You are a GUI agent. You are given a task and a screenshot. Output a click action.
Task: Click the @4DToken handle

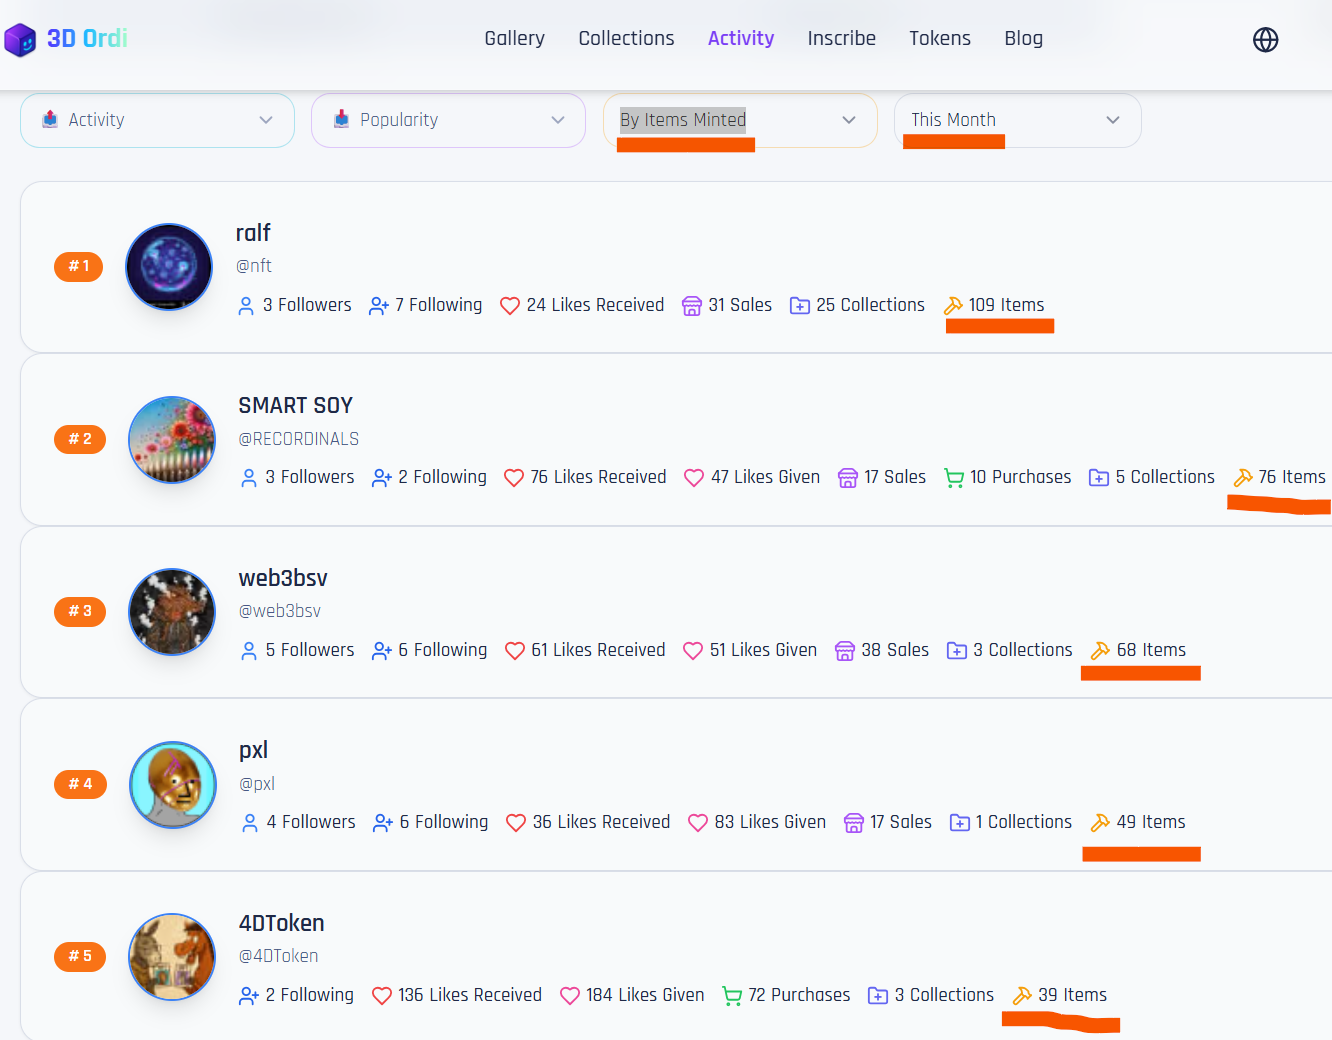click(278, 956)
